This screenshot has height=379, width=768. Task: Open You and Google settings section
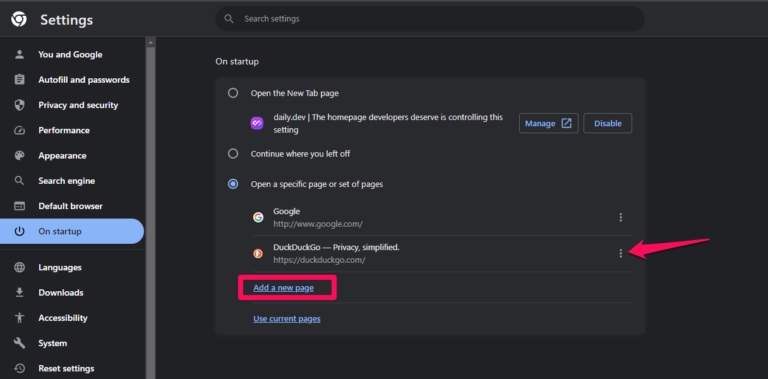(x=72, y=54)
